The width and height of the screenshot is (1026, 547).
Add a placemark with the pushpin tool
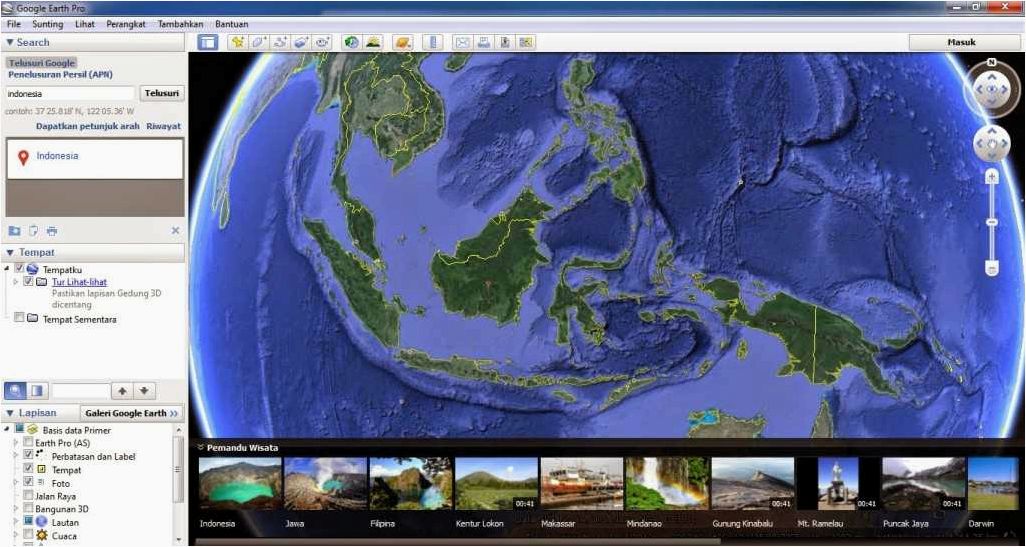[238, 43]
